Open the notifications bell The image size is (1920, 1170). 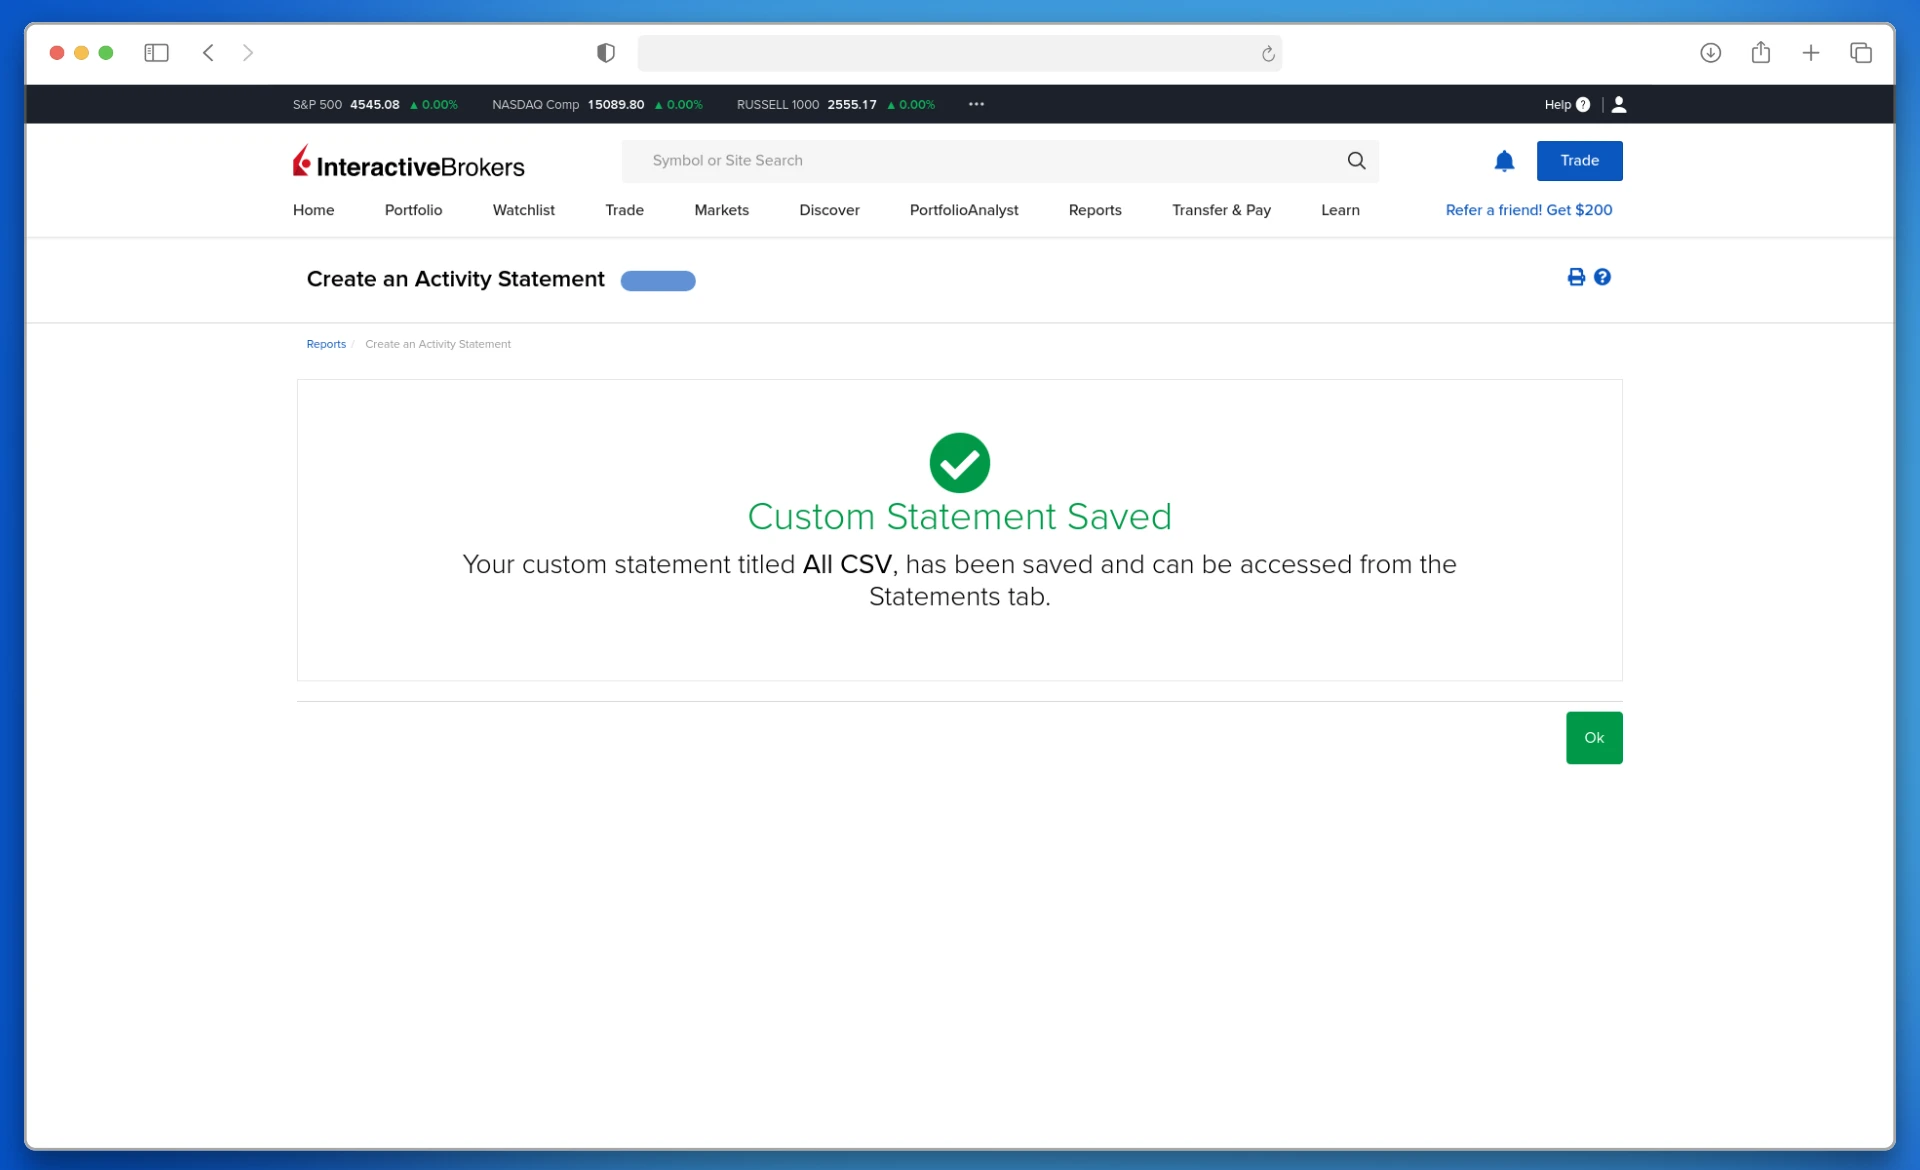(x=1504, y=161)
